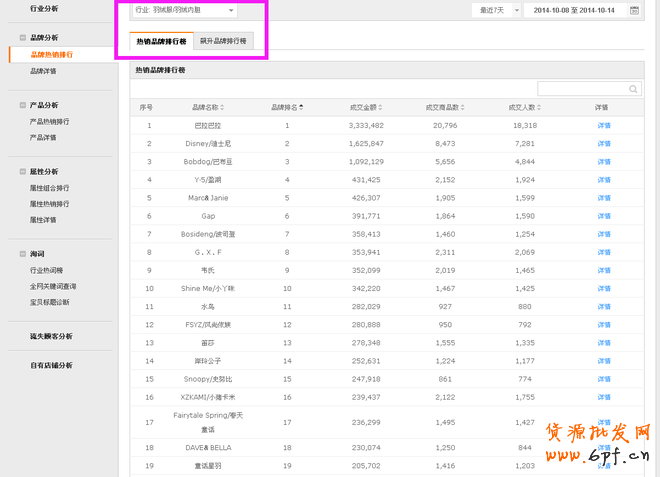Collapse the 品牌分析 sidebar section
Screen dimensions: 660x477
tap(22, 37)
